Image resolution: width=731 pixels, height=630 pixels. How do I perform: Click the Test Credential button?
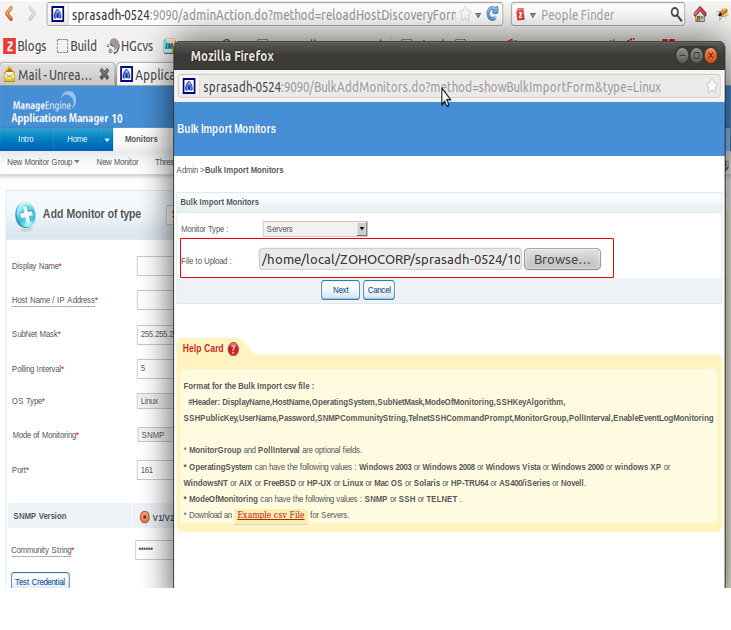point(40,581)
